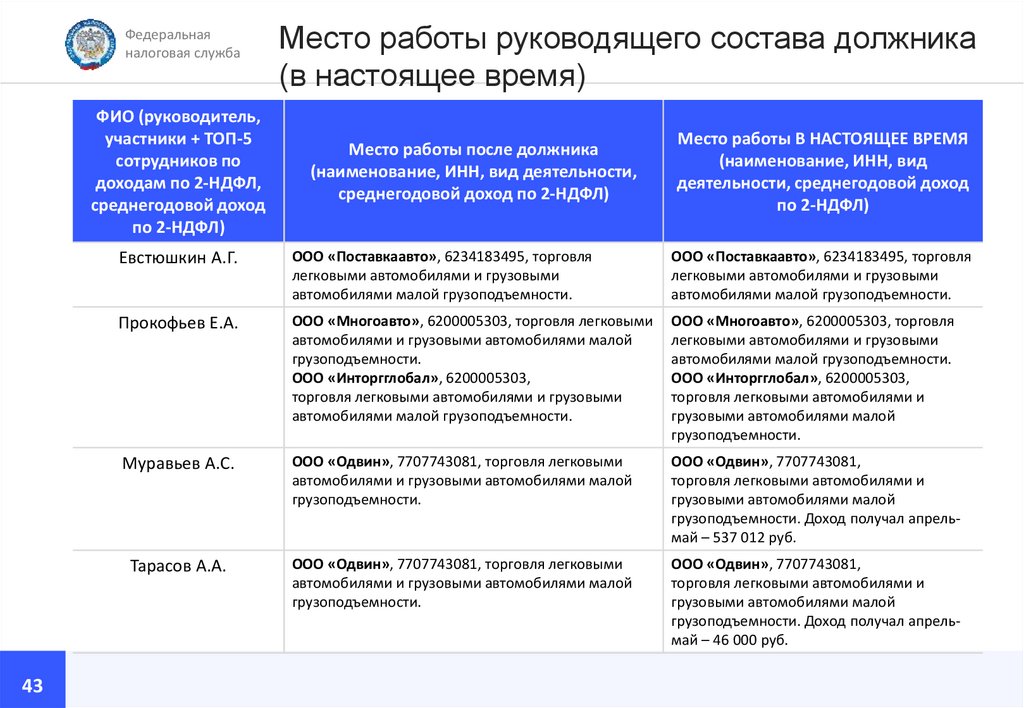Click 'ООО «Одвин»' in Тарасов's current workplace cell
The height and width of the screenshot is (708, 1024).
tap(720, 564)
